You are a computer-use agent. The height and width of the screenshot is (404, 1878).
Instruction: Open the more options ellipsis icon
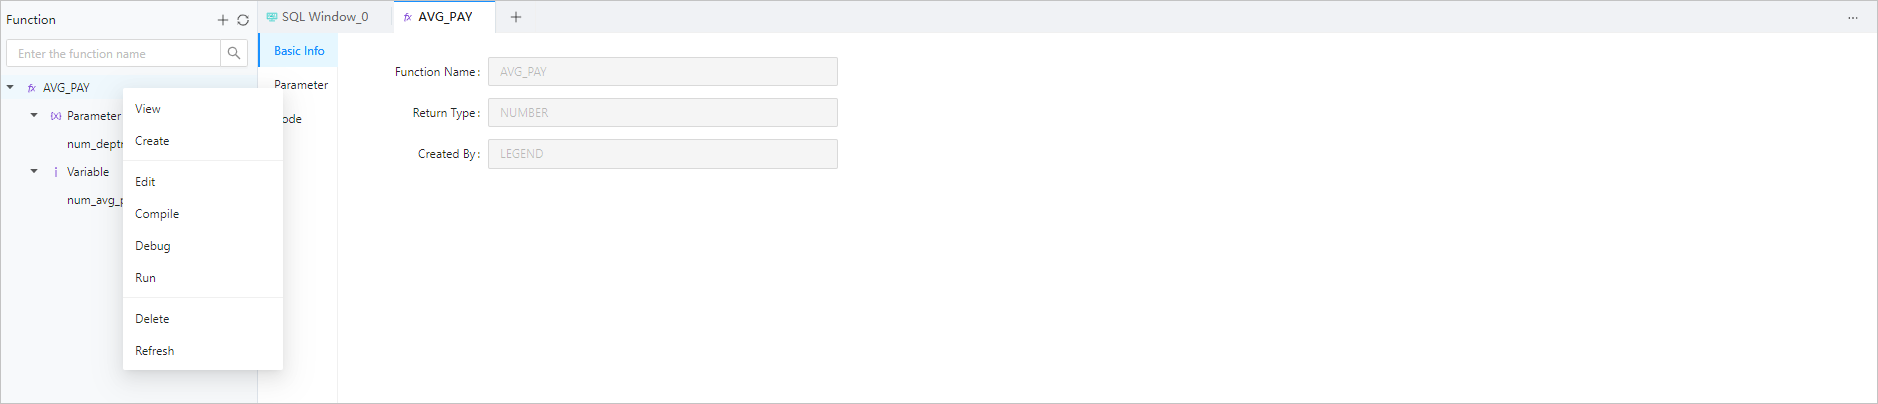click(x=1853, y=18)
